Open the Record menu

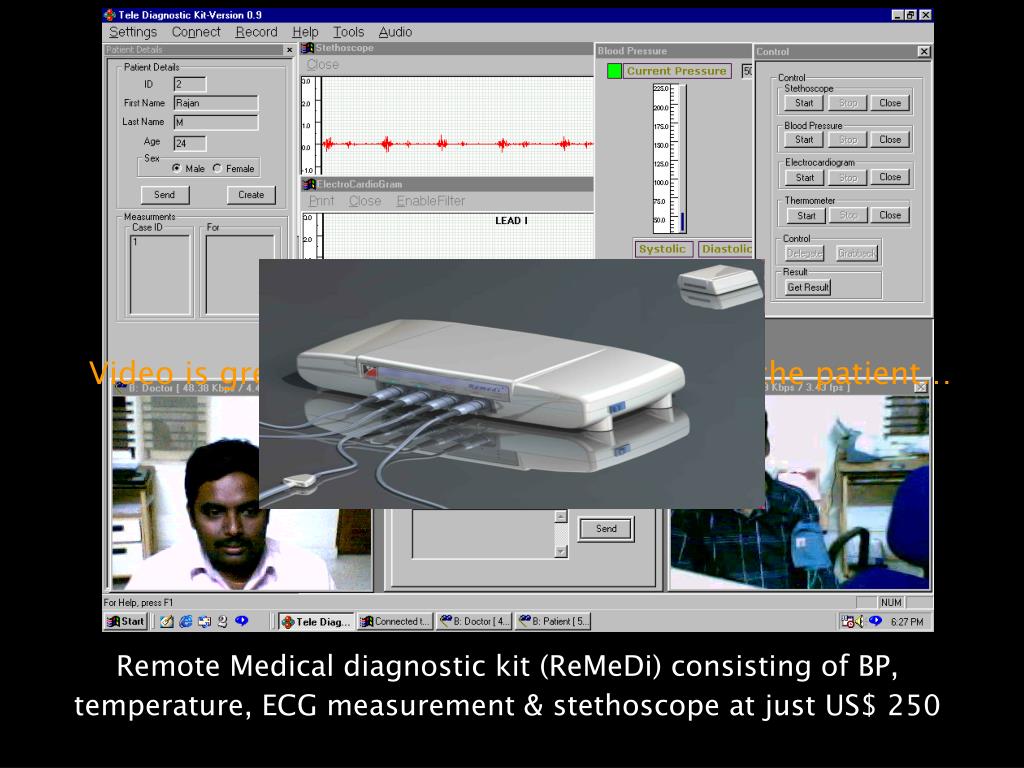256,32
